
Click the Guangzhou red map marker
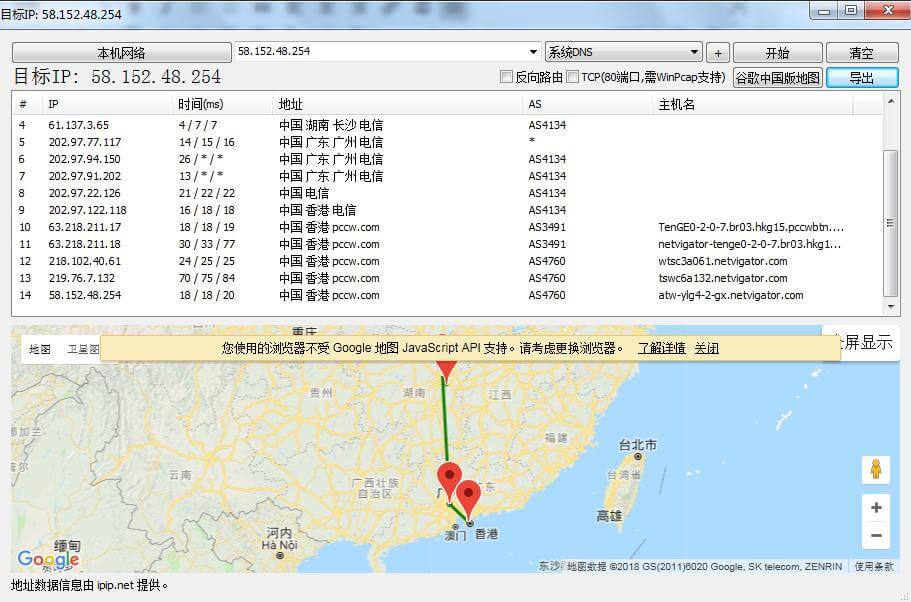pos(450,480)
